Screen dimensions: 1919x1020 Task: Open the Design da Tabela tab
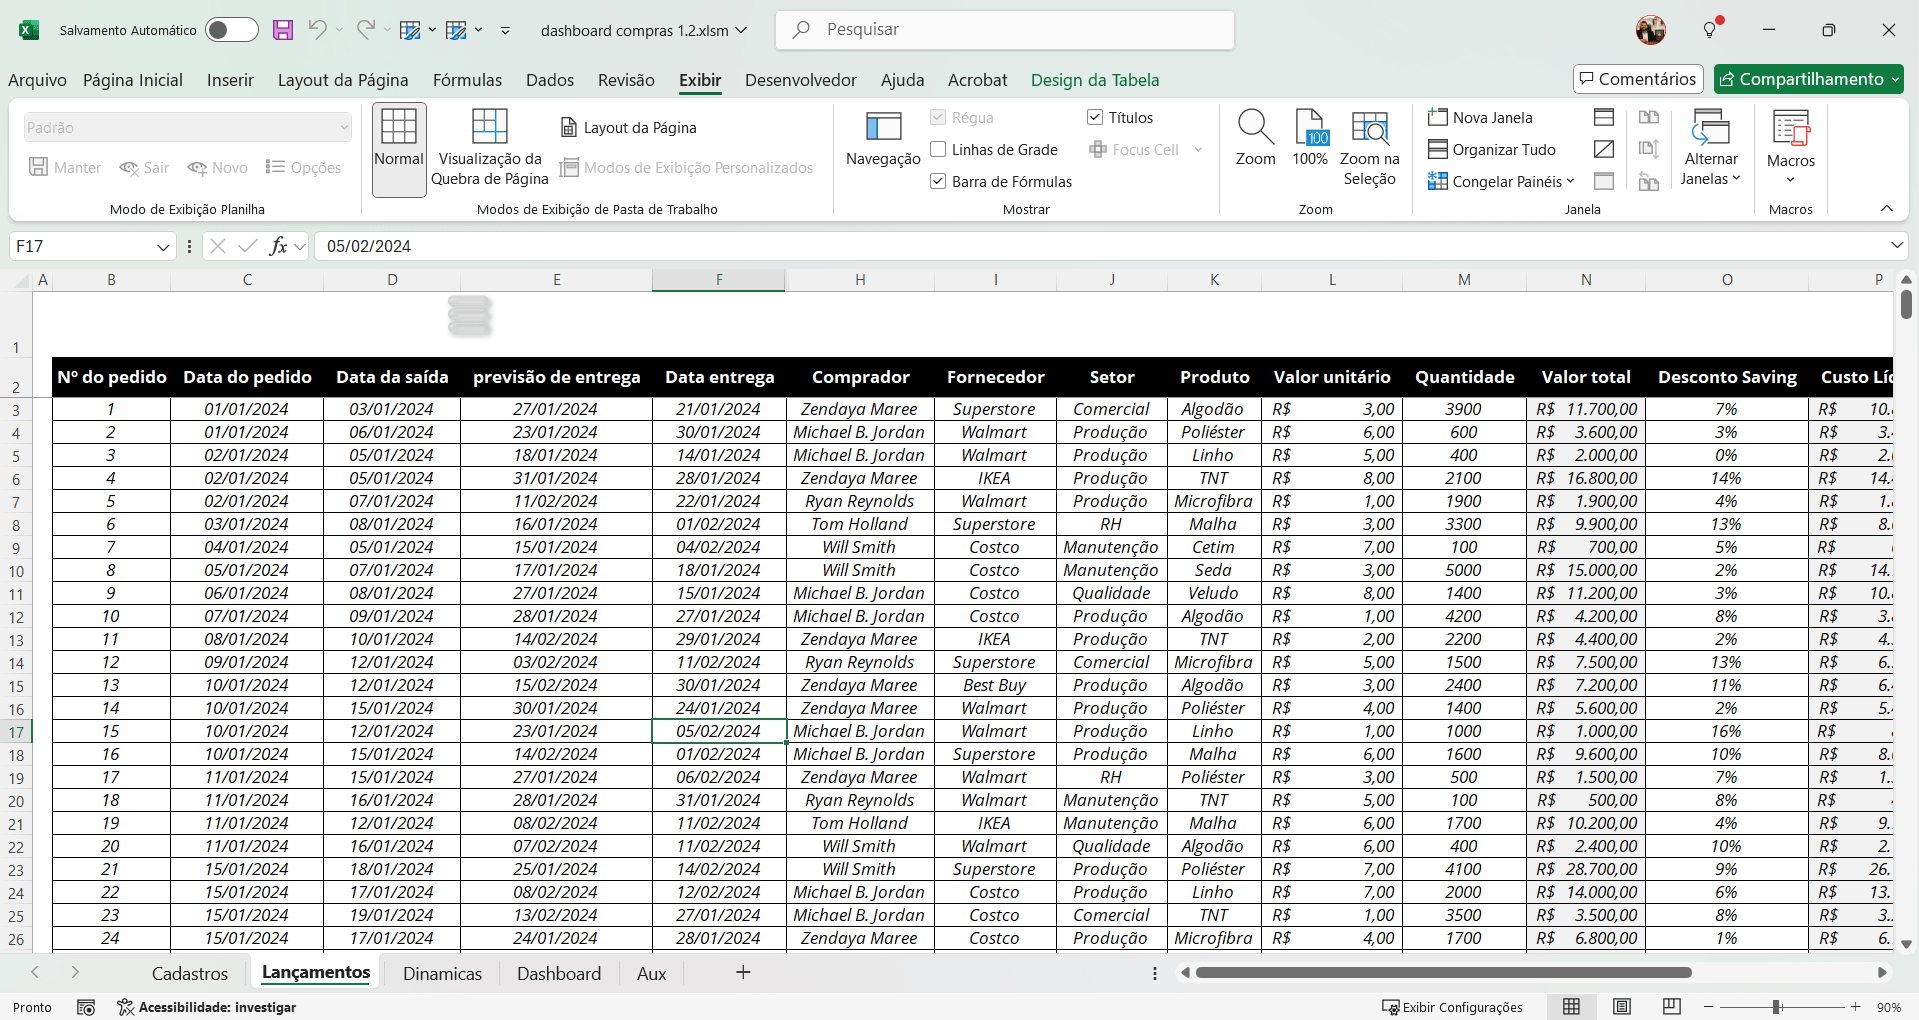(1095, 80)
